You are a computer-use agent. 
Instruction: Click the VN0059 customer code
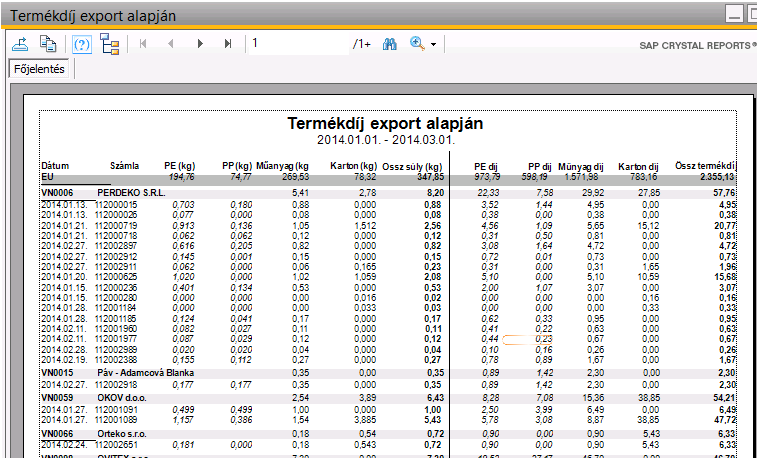click(x=57, y=398)
